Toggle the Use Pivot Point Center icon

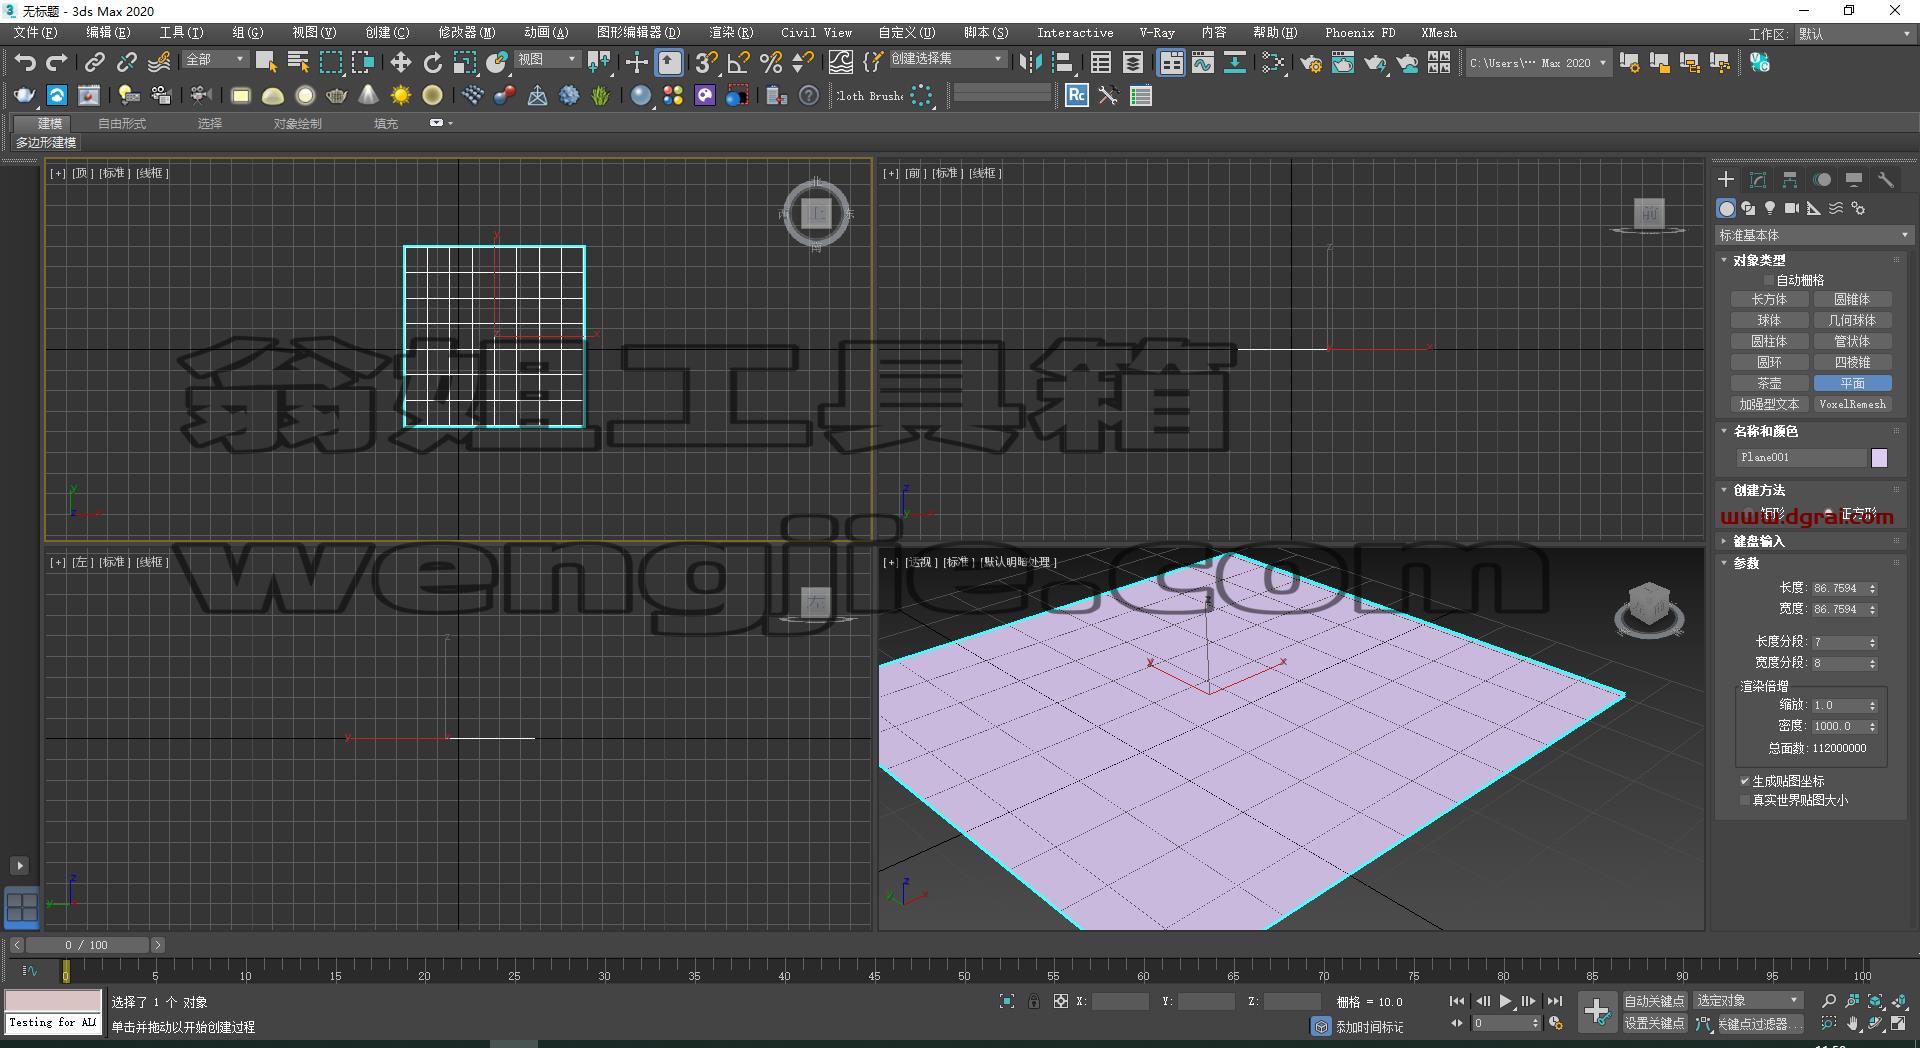pos(599,63)
